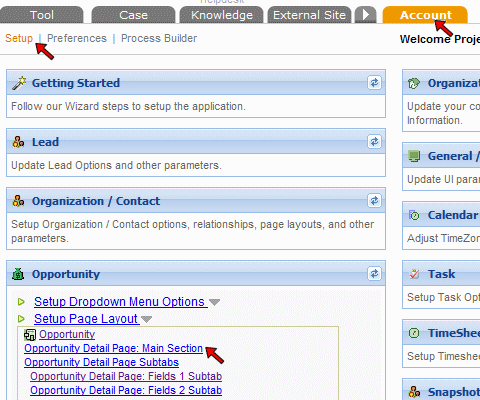Open Opportunity Detail Page: Fields 2 Subtab
480x400 pixels.
[126, 390]
